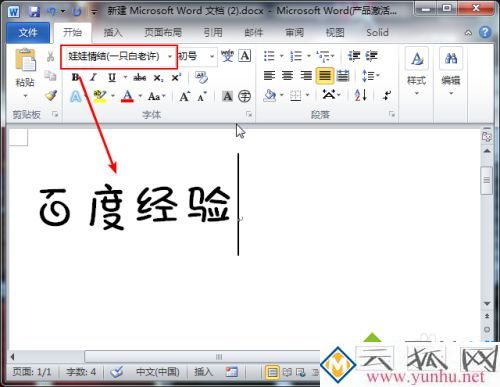Toggle Underline formatting
Viewport: 500px width, 387px height.
pyautogui.click(x=112, y=77)
